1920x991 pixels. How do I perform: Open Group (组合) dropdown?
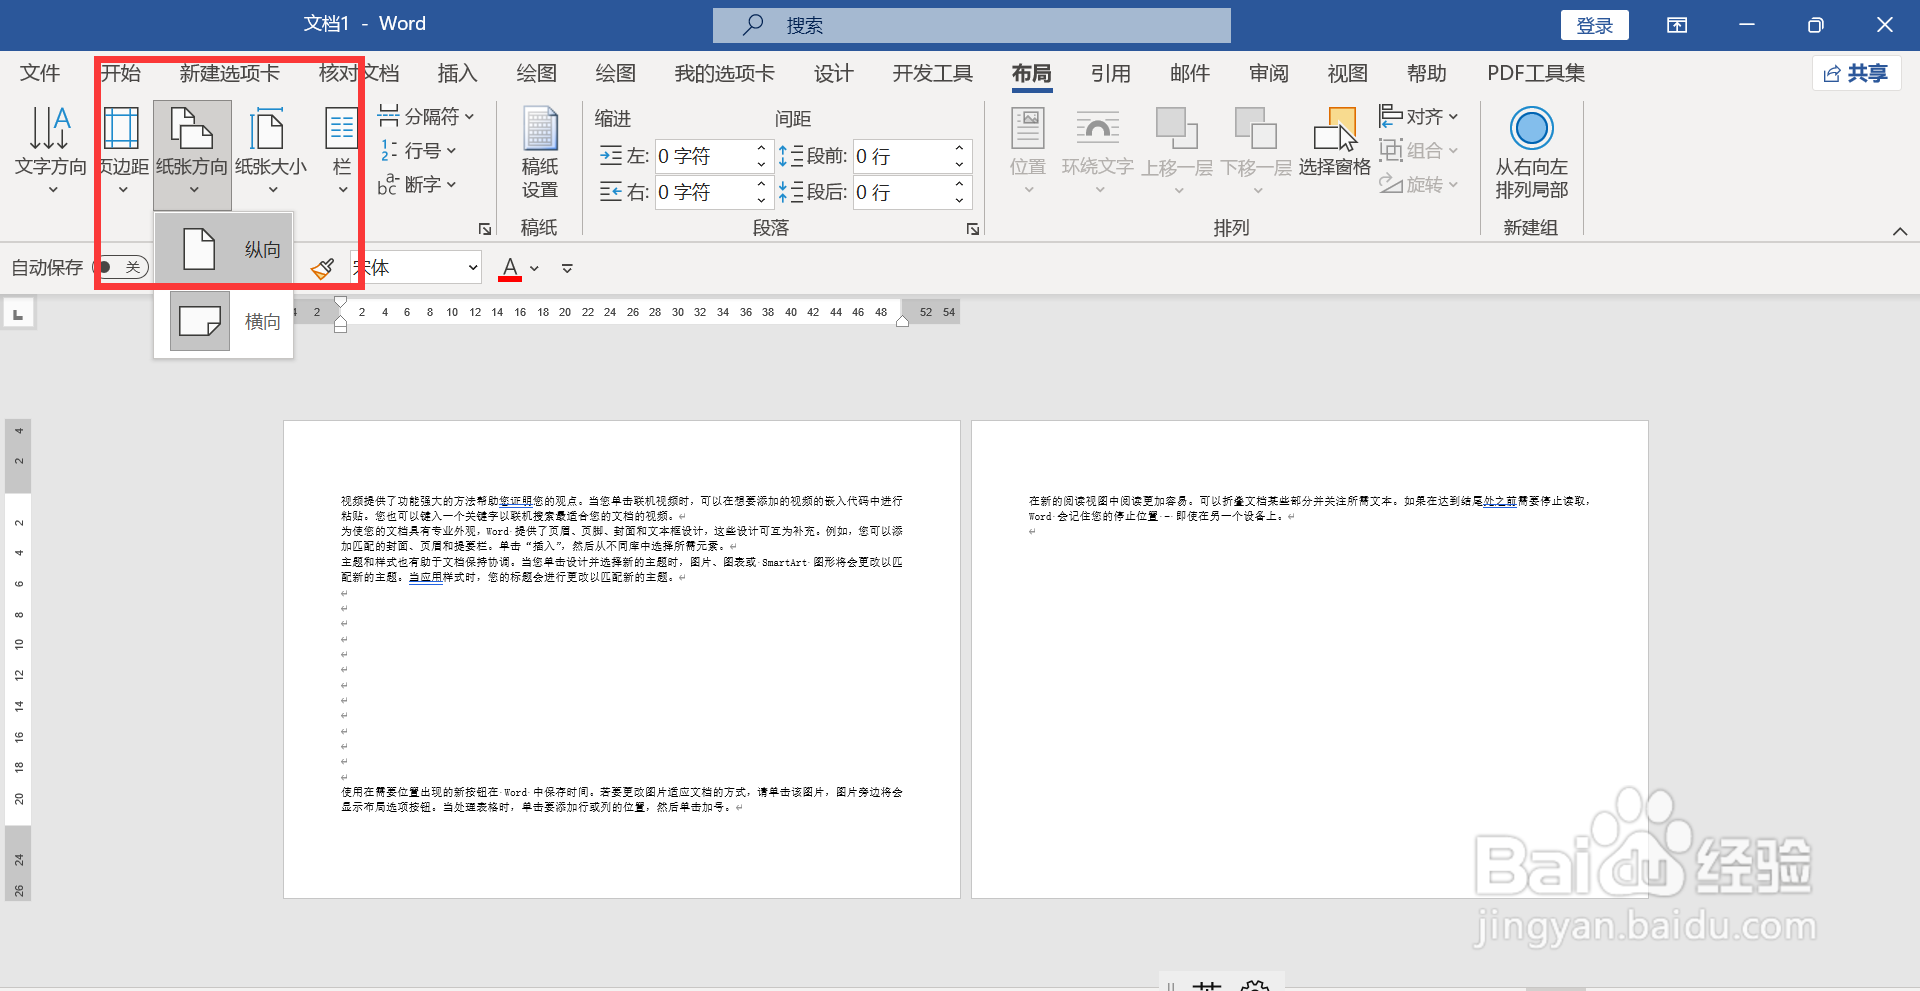1419,150
